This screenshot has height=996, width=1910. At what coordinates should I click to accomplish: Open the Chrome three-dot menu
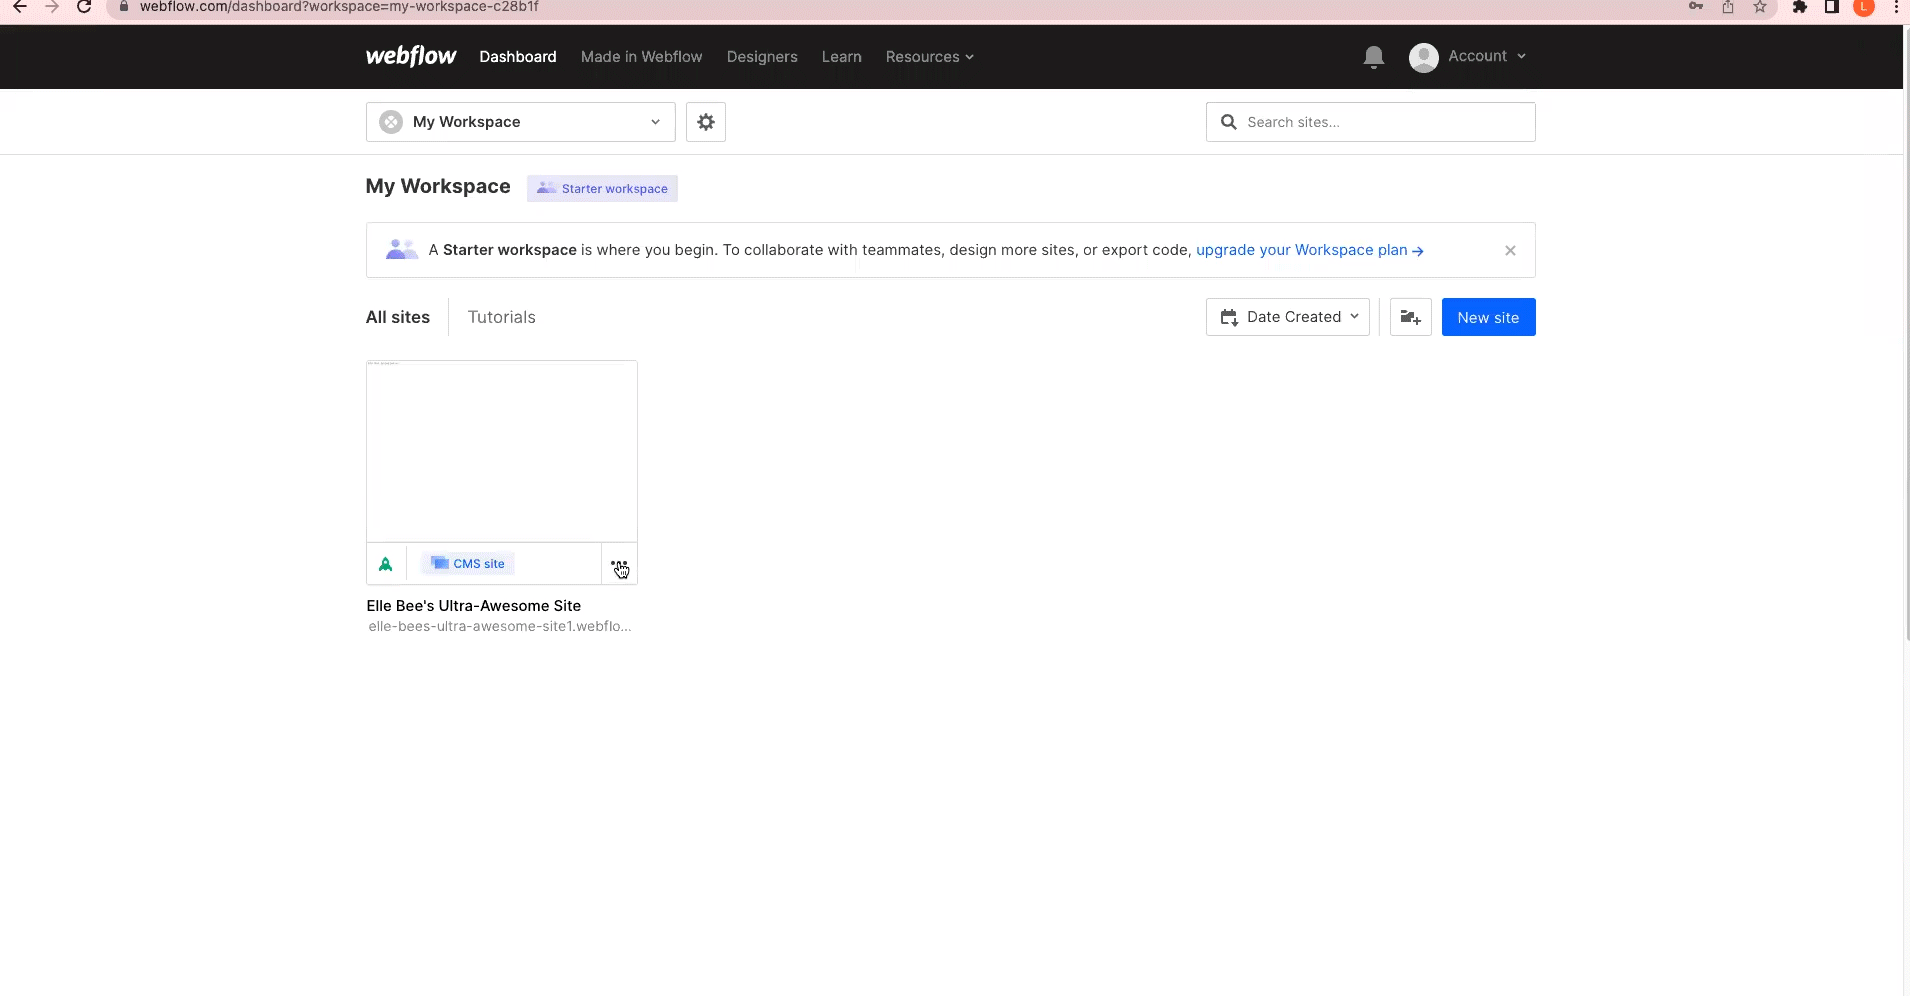1896,7
